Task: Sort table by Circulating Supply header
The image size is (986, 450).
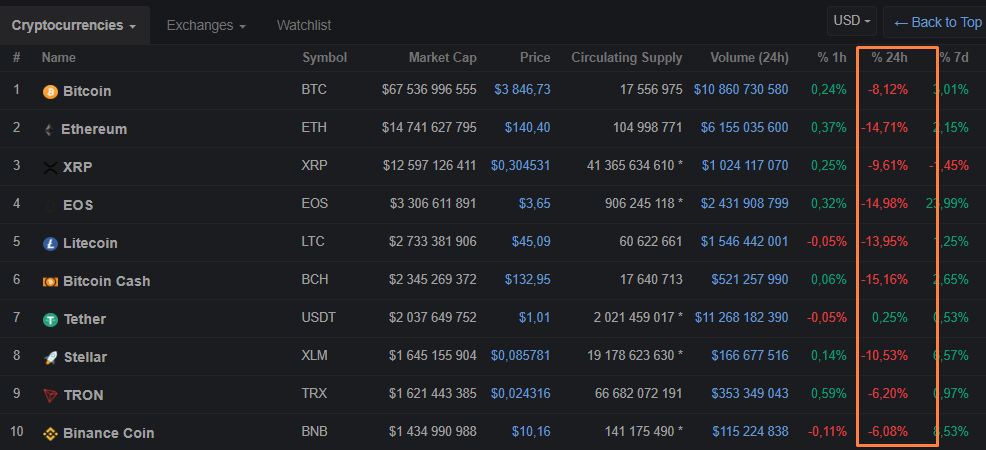Action: click(x=626, y=57)
